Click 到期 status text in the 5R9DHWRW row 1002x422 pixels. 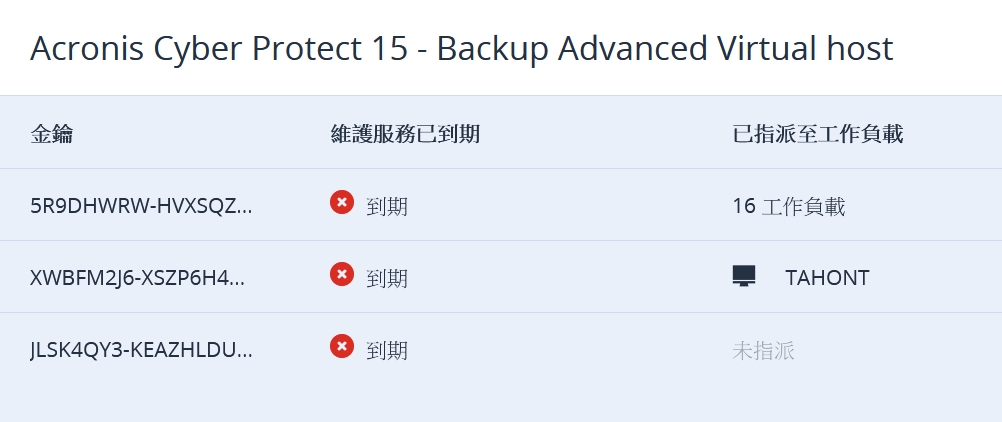(x=387, y=206)
